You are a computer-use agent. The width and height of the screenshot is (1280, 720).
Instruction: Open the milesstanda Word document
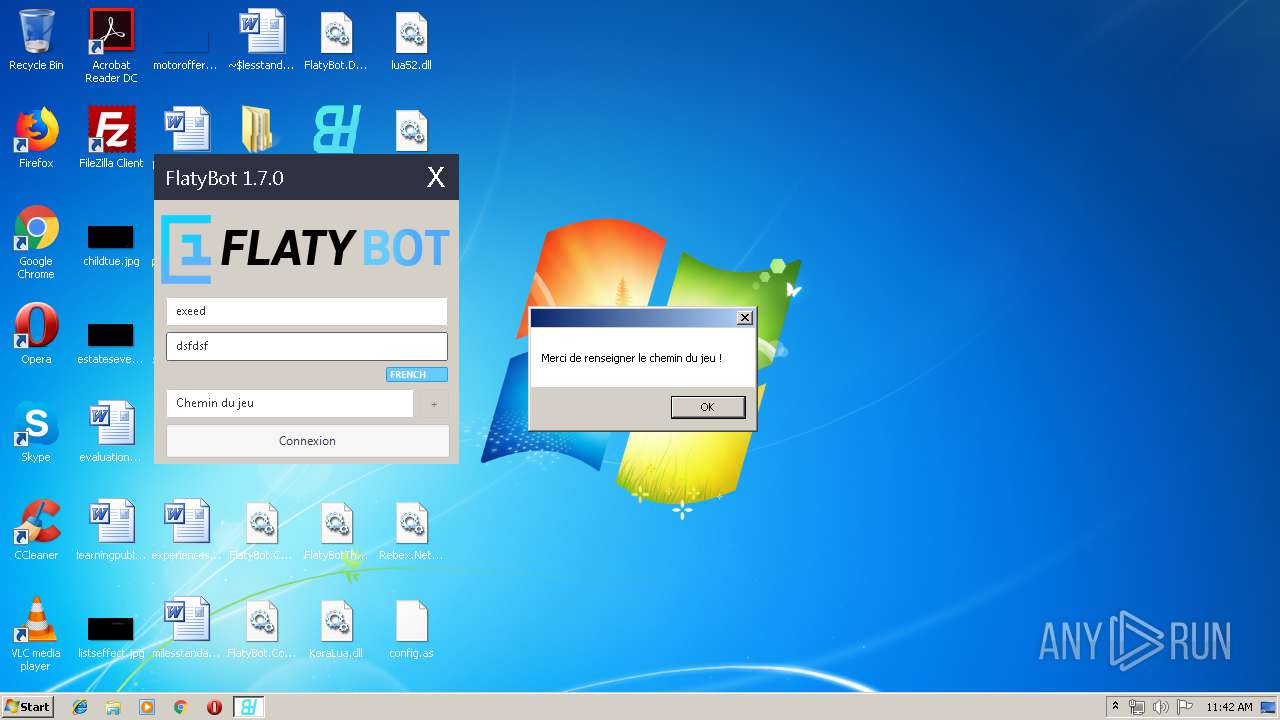(x=186, y=628)
